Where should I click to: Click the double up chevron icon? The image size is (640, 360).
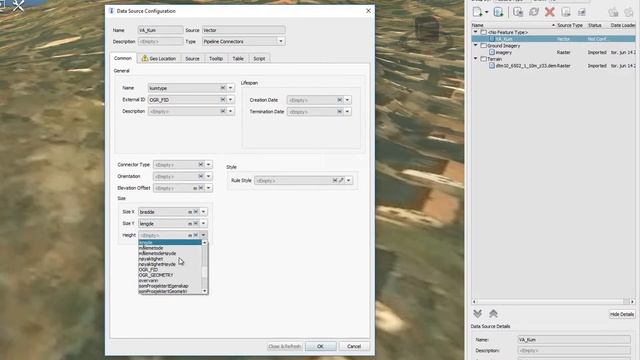(493, 313)
